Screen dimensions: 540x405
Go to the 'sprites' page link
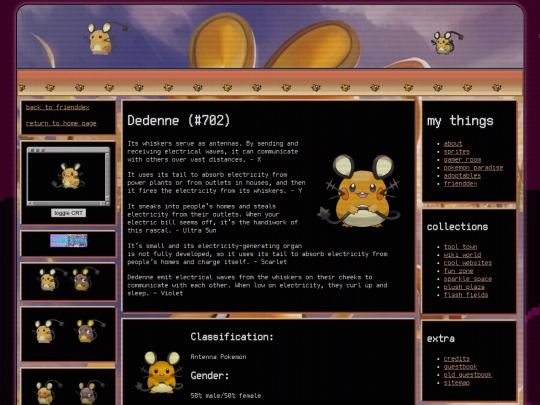tap(456, 152)
